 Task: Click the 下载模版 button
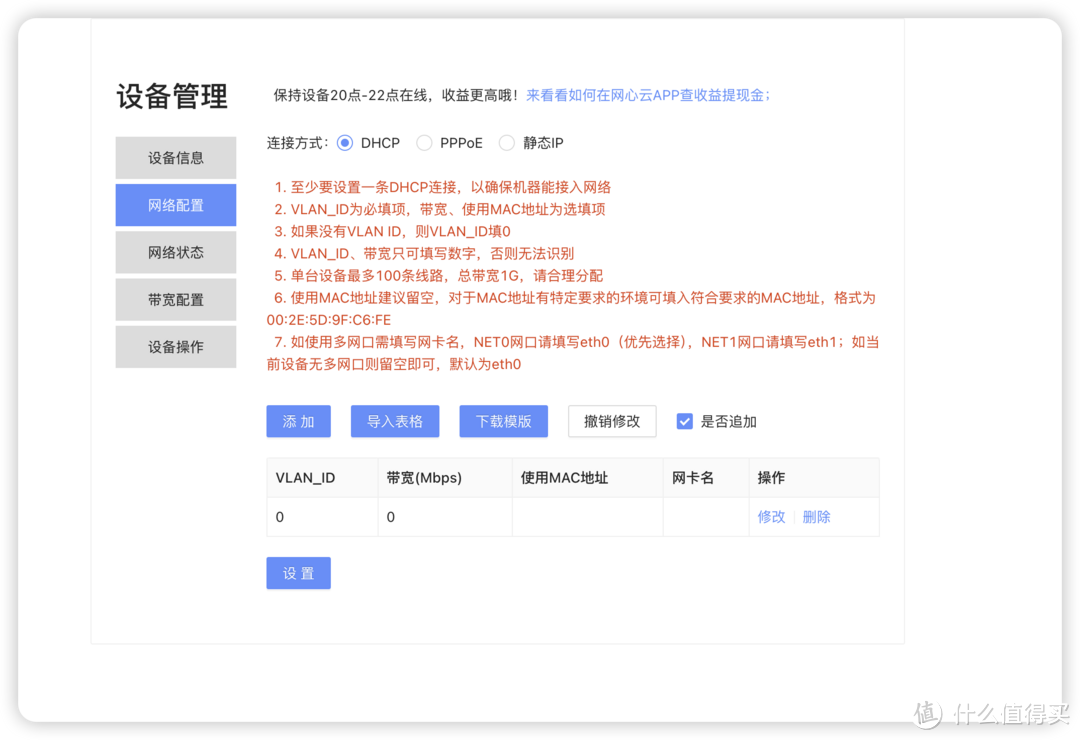504,421
